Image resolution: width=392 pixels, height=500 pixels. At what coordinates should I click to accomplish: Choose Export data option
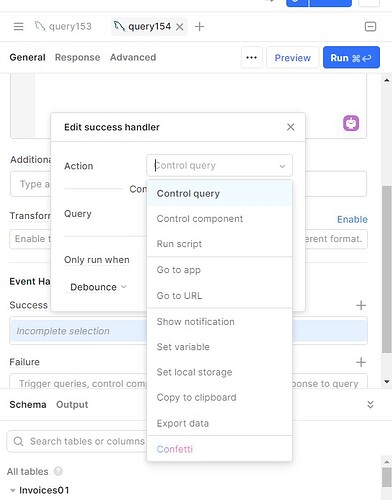coord(219,423)
